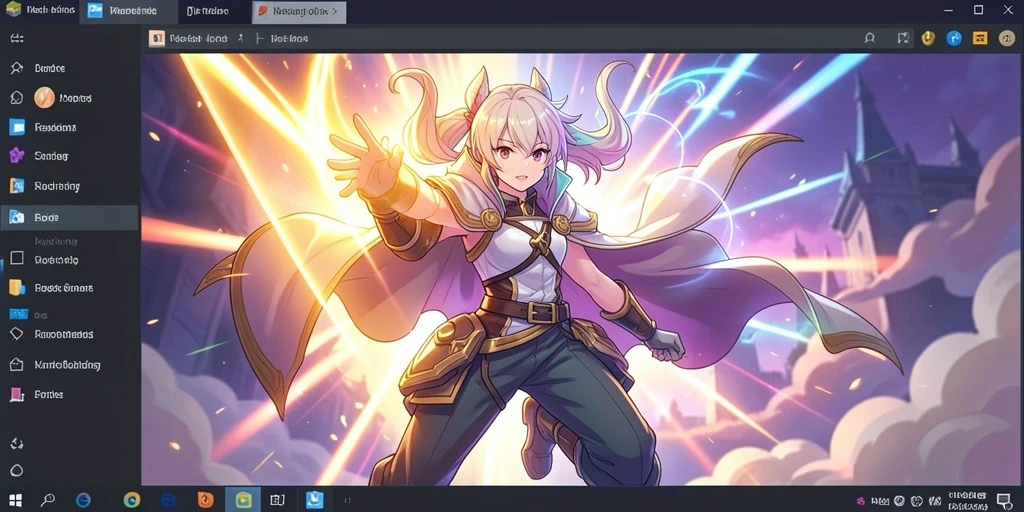The width and height of the screenshot is (1024, 512).
Task: Select the sidebar row with the tag outline icon
Action: pyautogui.click(x=69, y=334)
